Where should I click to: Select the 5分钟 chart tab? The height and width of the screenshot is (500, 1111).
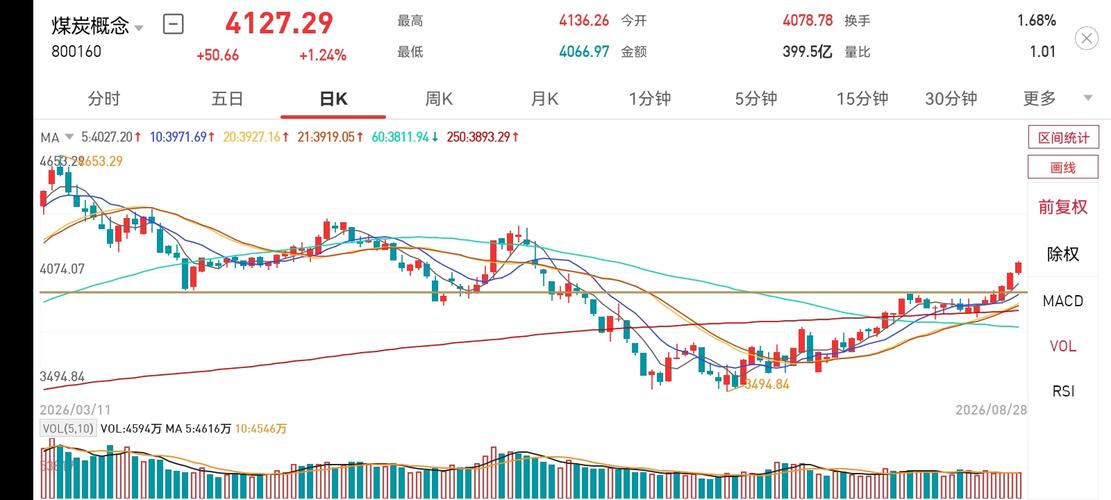tap(756, 98)
